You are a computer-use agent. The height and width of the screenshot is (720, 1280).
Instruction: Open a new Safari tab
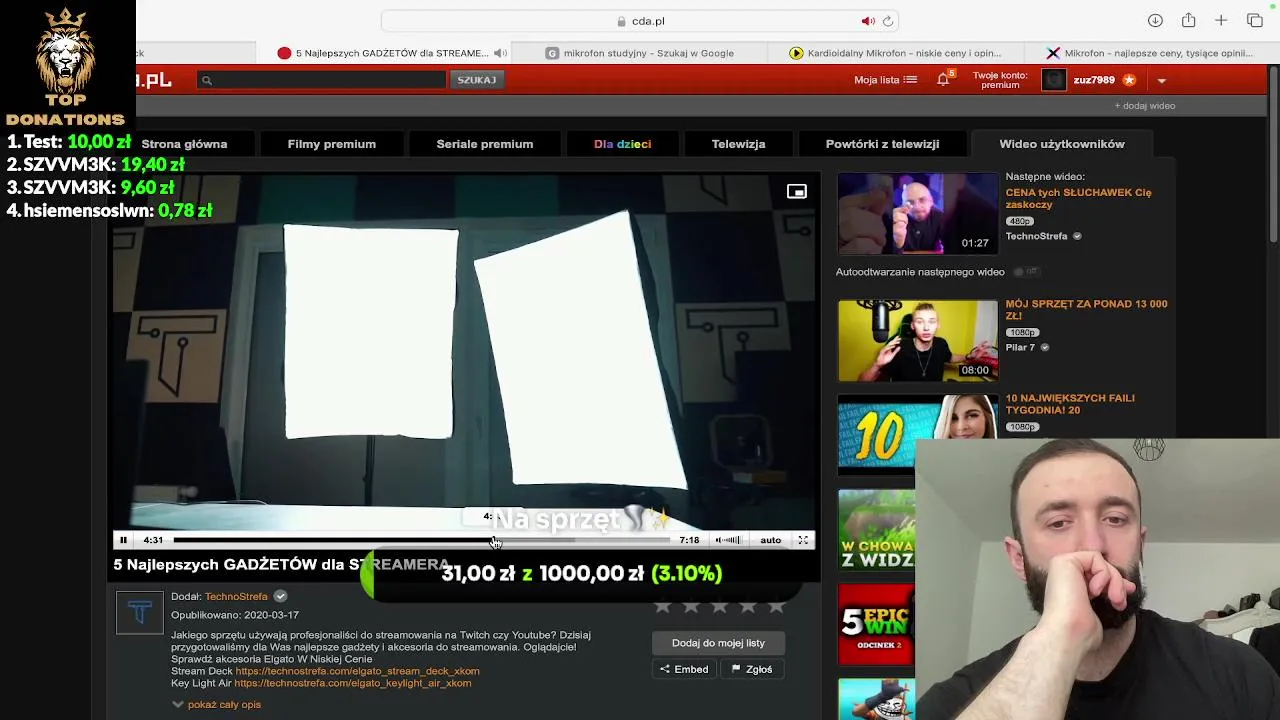pos(1221,21)
